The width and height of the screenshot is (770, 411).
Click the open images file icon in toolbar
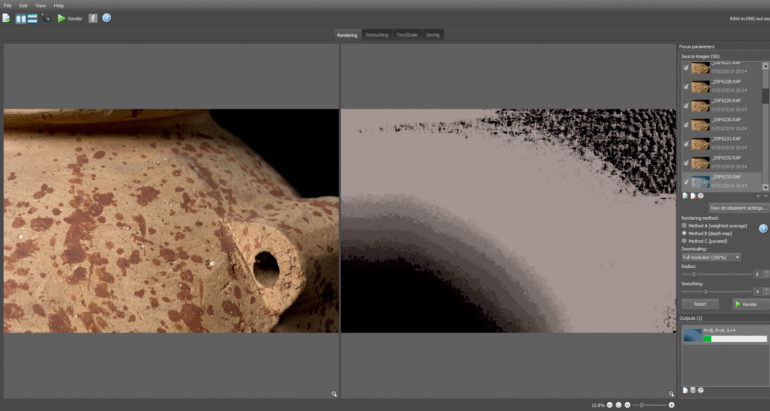pos(6,18)
